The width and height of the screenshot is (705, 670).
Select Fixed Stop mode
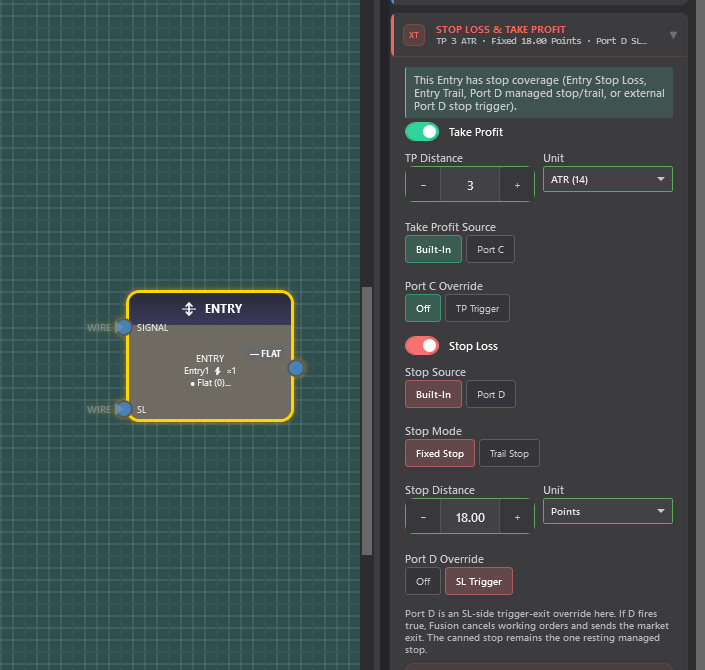(440, 453)
